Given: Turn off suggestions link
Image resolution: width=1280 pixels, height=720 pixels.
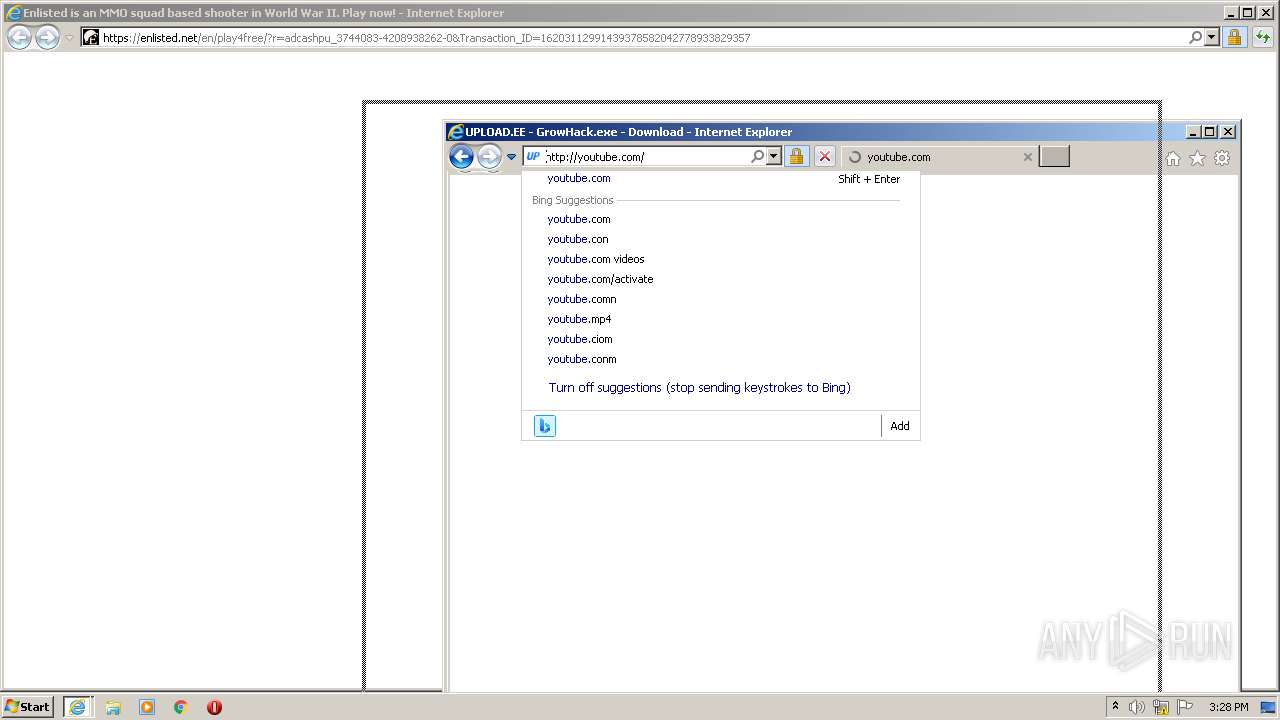Looking at the screenshot, I should pos(699,387).
